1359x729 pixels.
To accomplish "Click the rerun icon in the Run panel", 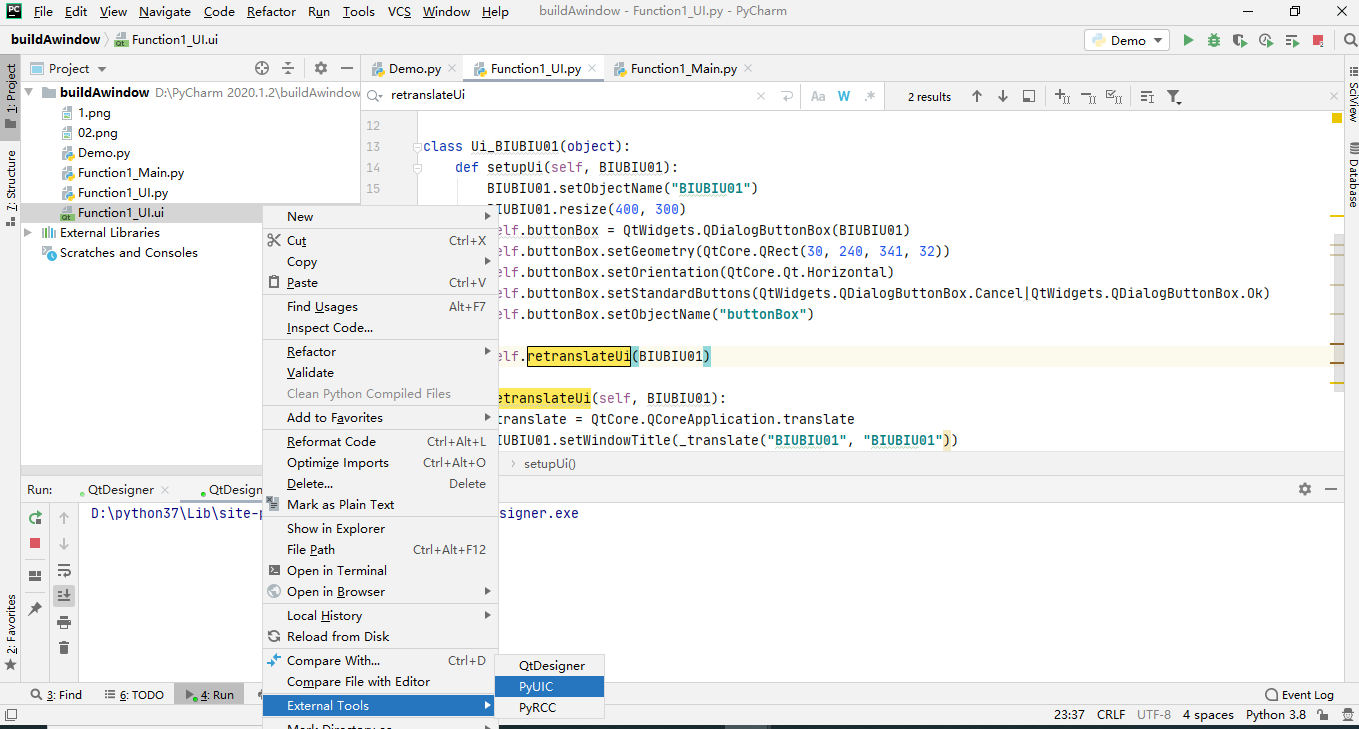I will coord(35,518).
